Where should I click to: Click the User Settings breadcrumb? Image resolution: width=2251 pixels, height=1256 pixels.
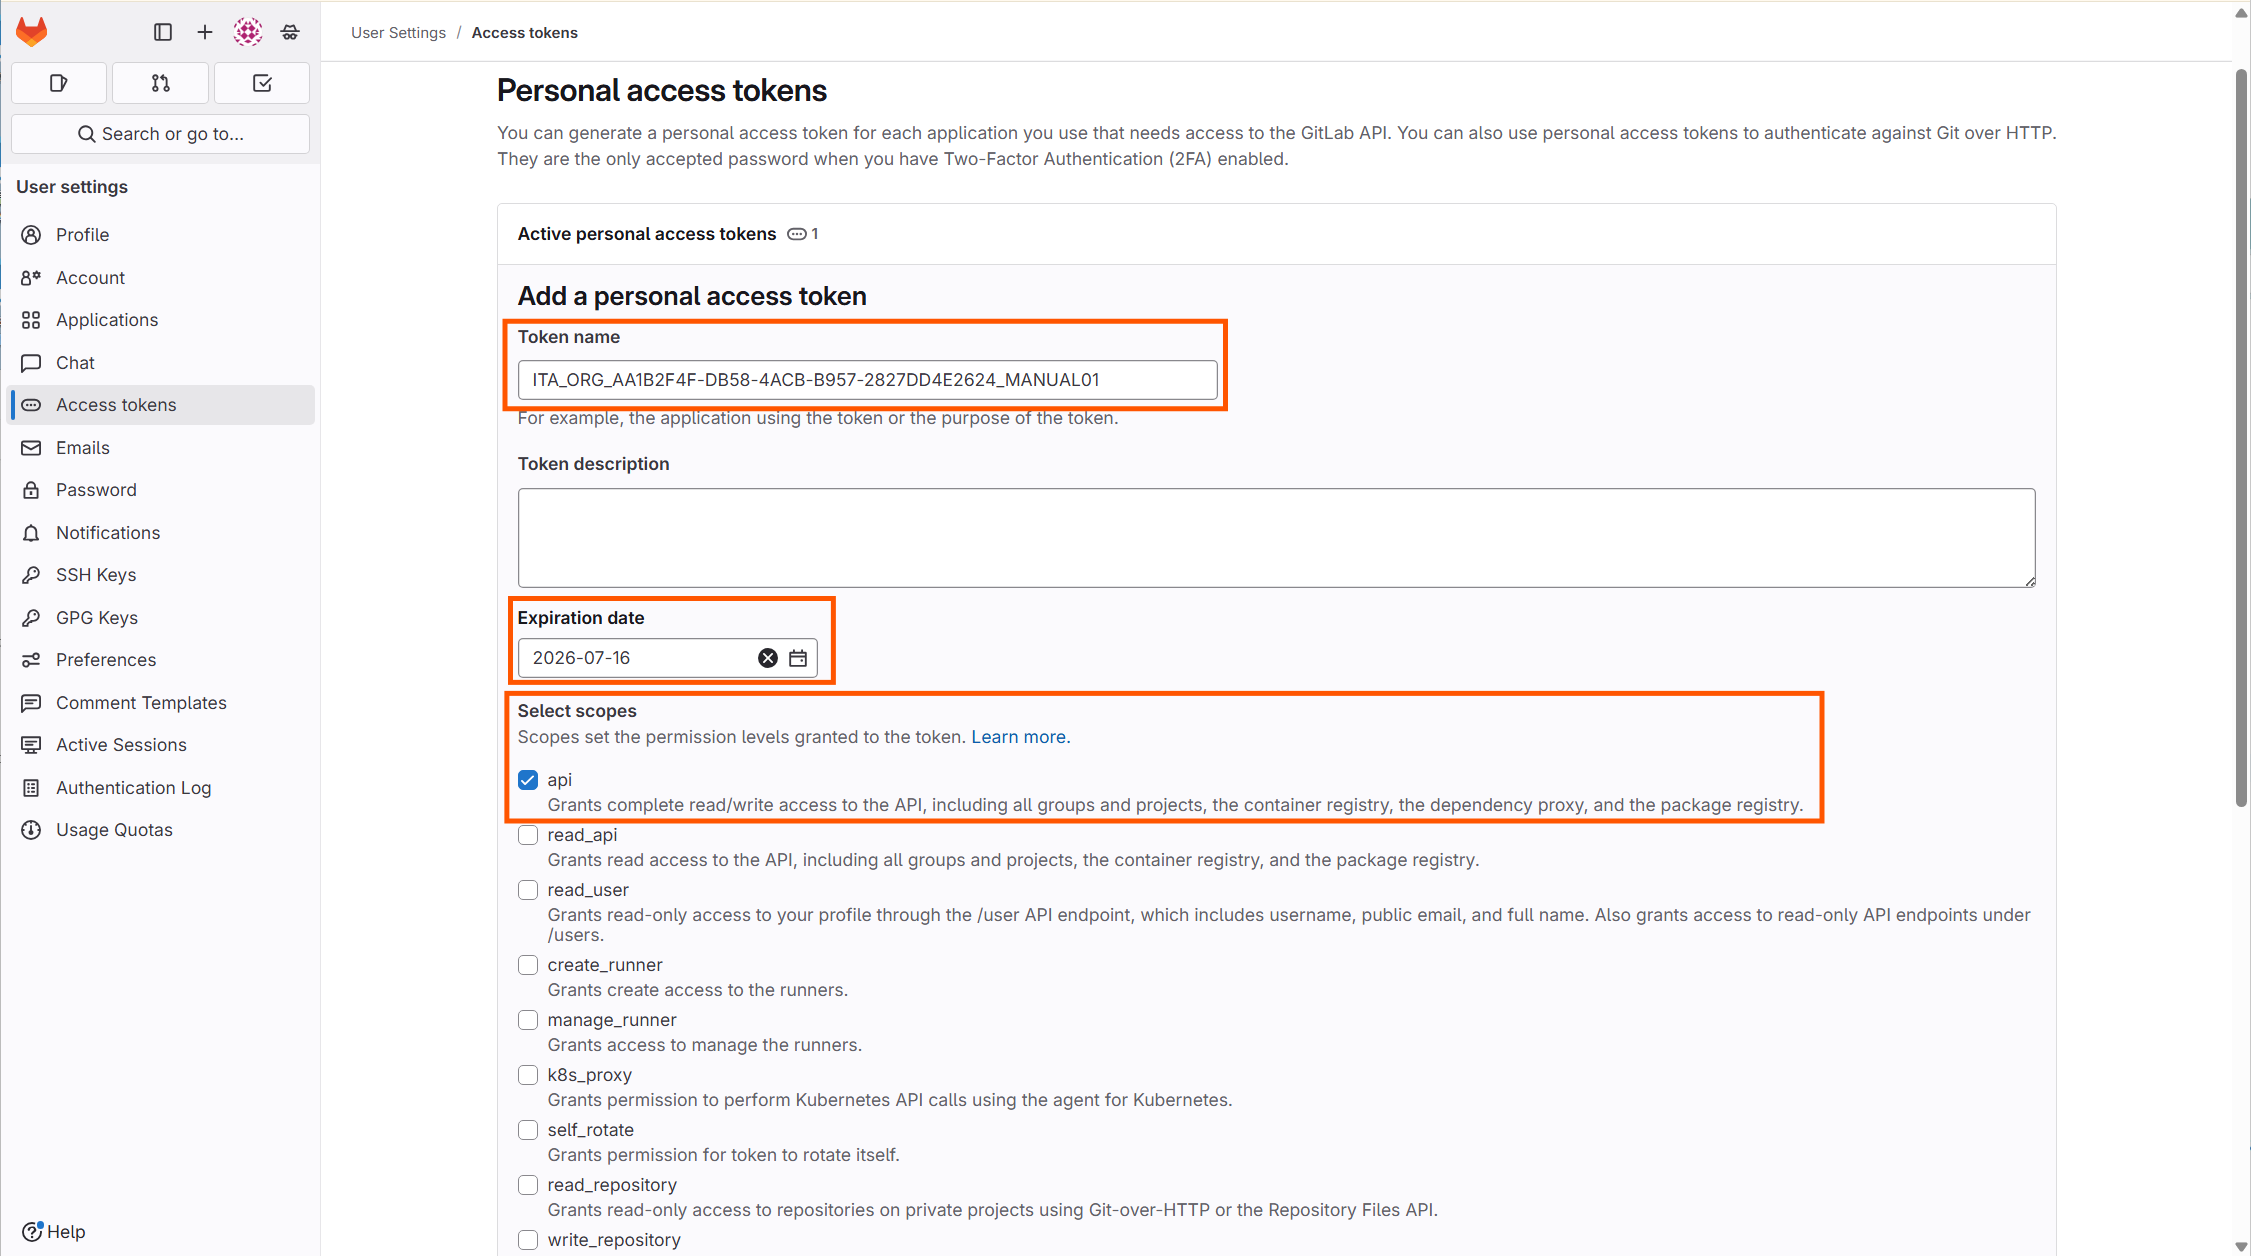click(398, 33)
